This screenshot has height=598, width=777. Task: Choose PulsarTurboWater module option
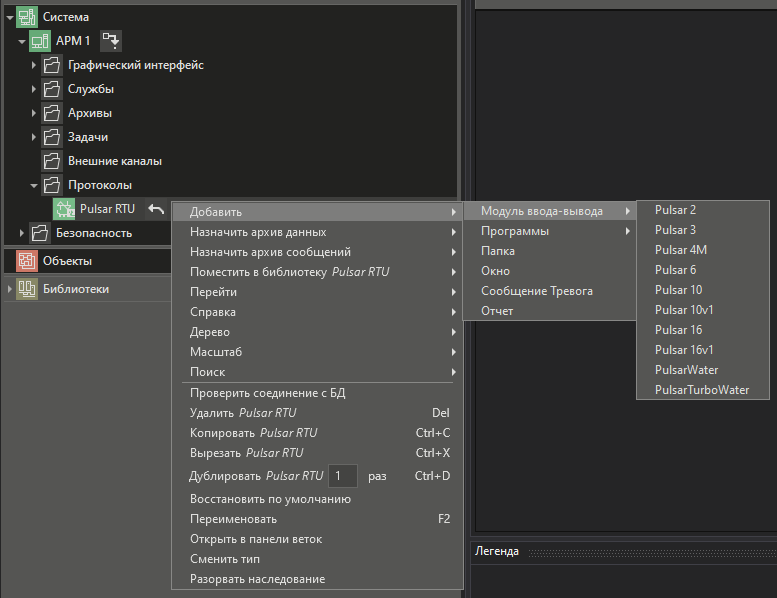click(701, 390)
